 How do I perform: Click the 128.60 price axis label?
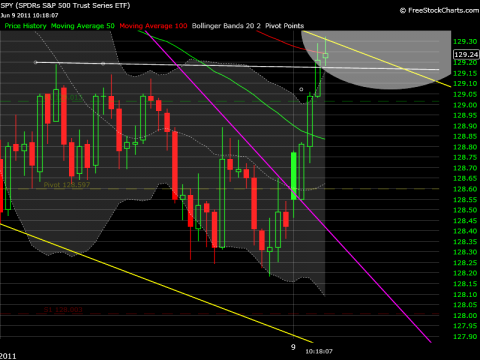click(x=465, y=189)
